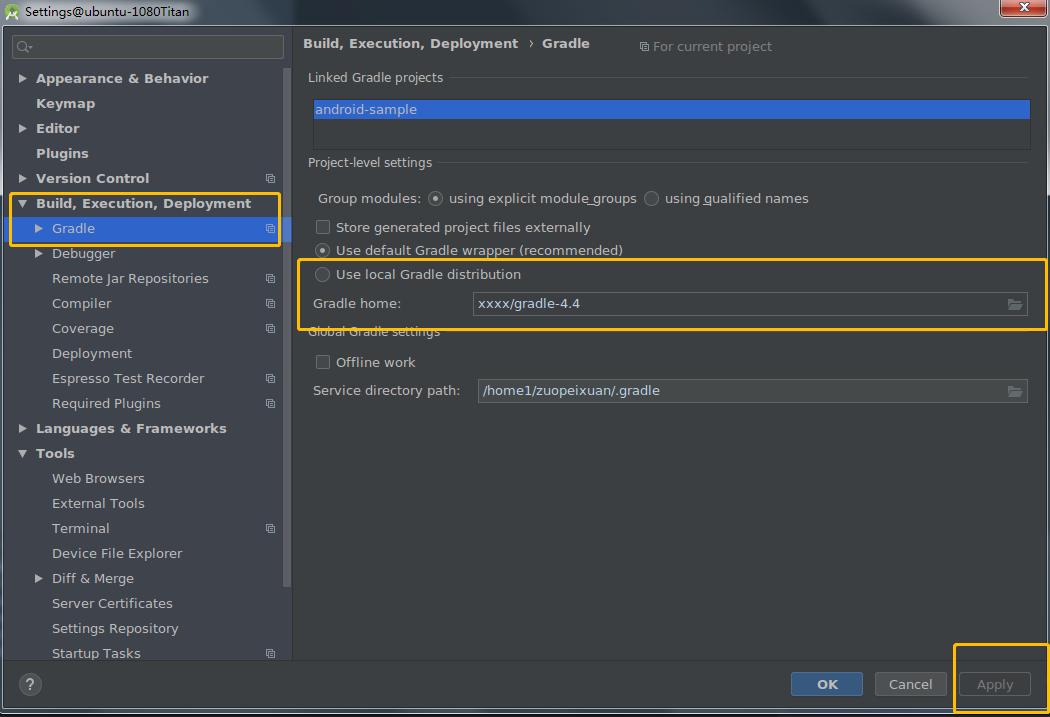Image resolution: width=1050 pixels, height=717 pixels.
Task: Open folder browser for Gradle home
Action: pyautogui.click(x=1016, y=304)
